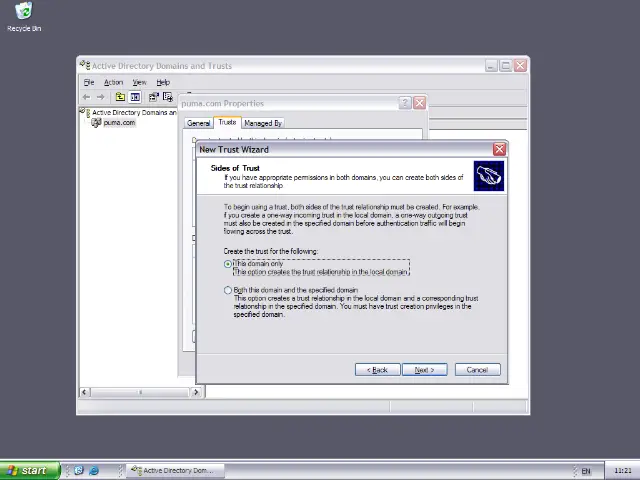Open the Action menu
Image resolution: width=640 pixels, height=480 pixels.
pos(113,82)
